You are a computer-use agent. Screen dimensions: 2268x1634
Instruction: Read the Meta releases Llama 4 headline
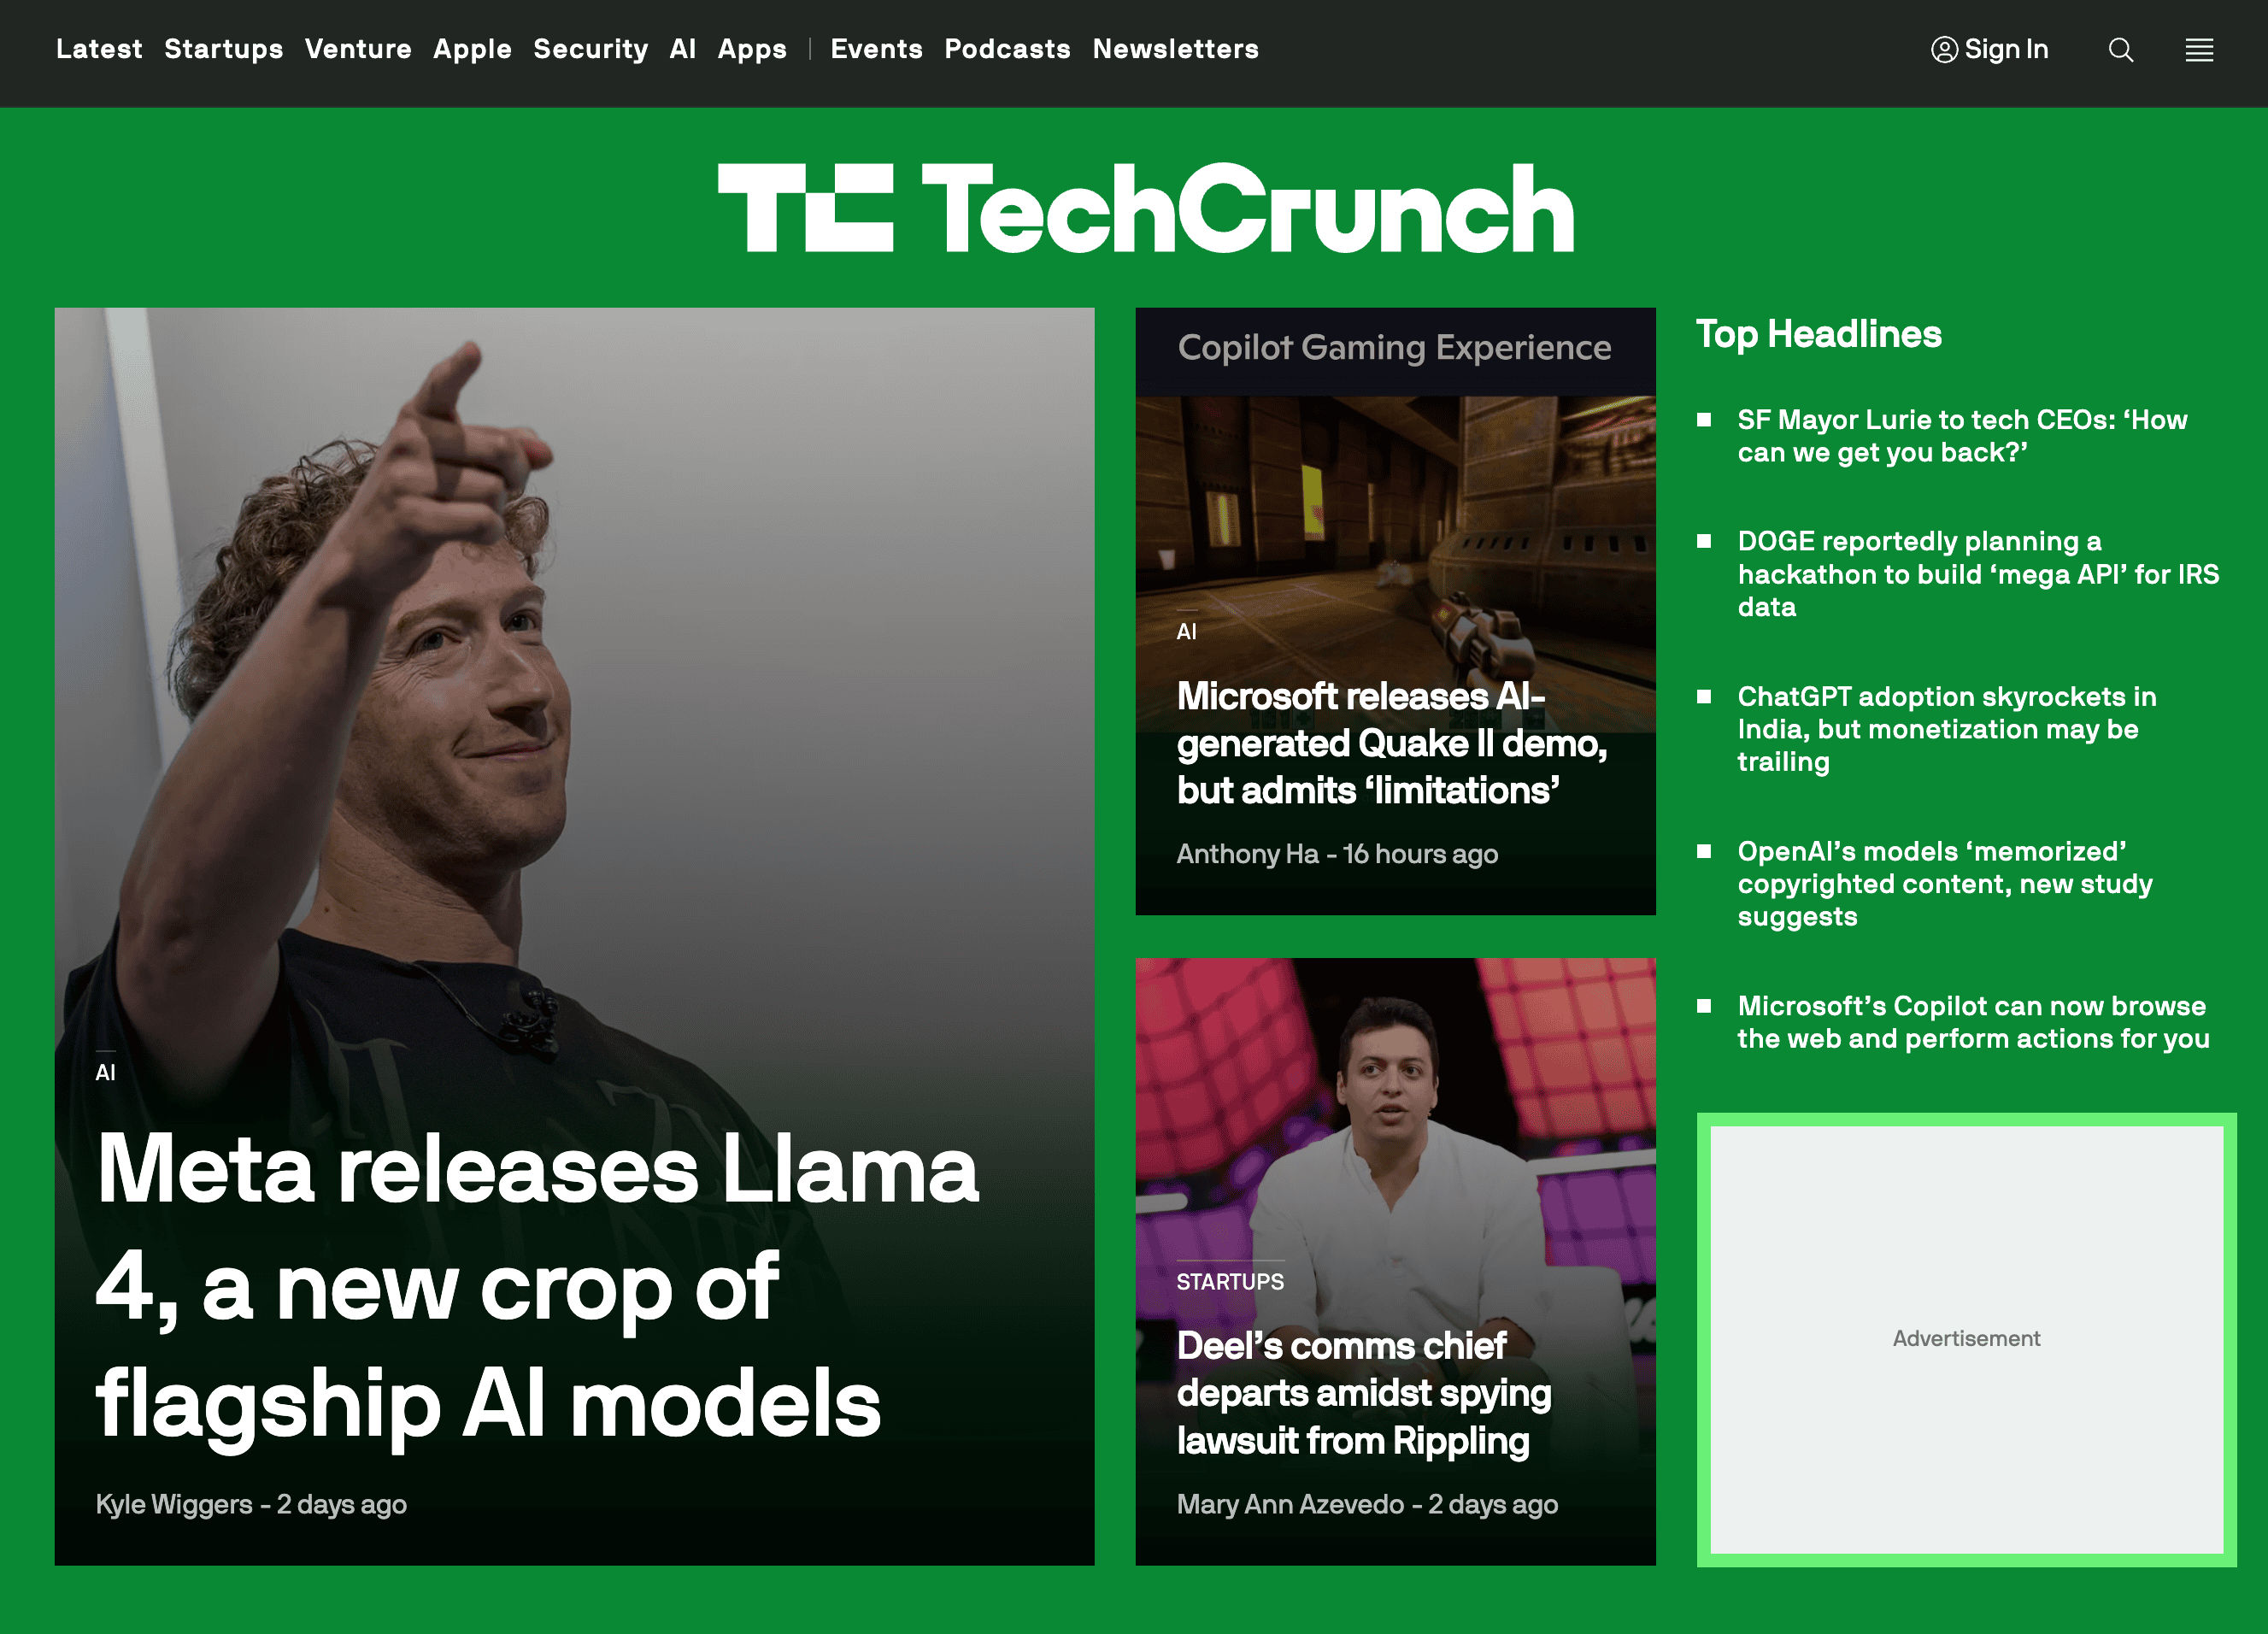click(538, 1286)
